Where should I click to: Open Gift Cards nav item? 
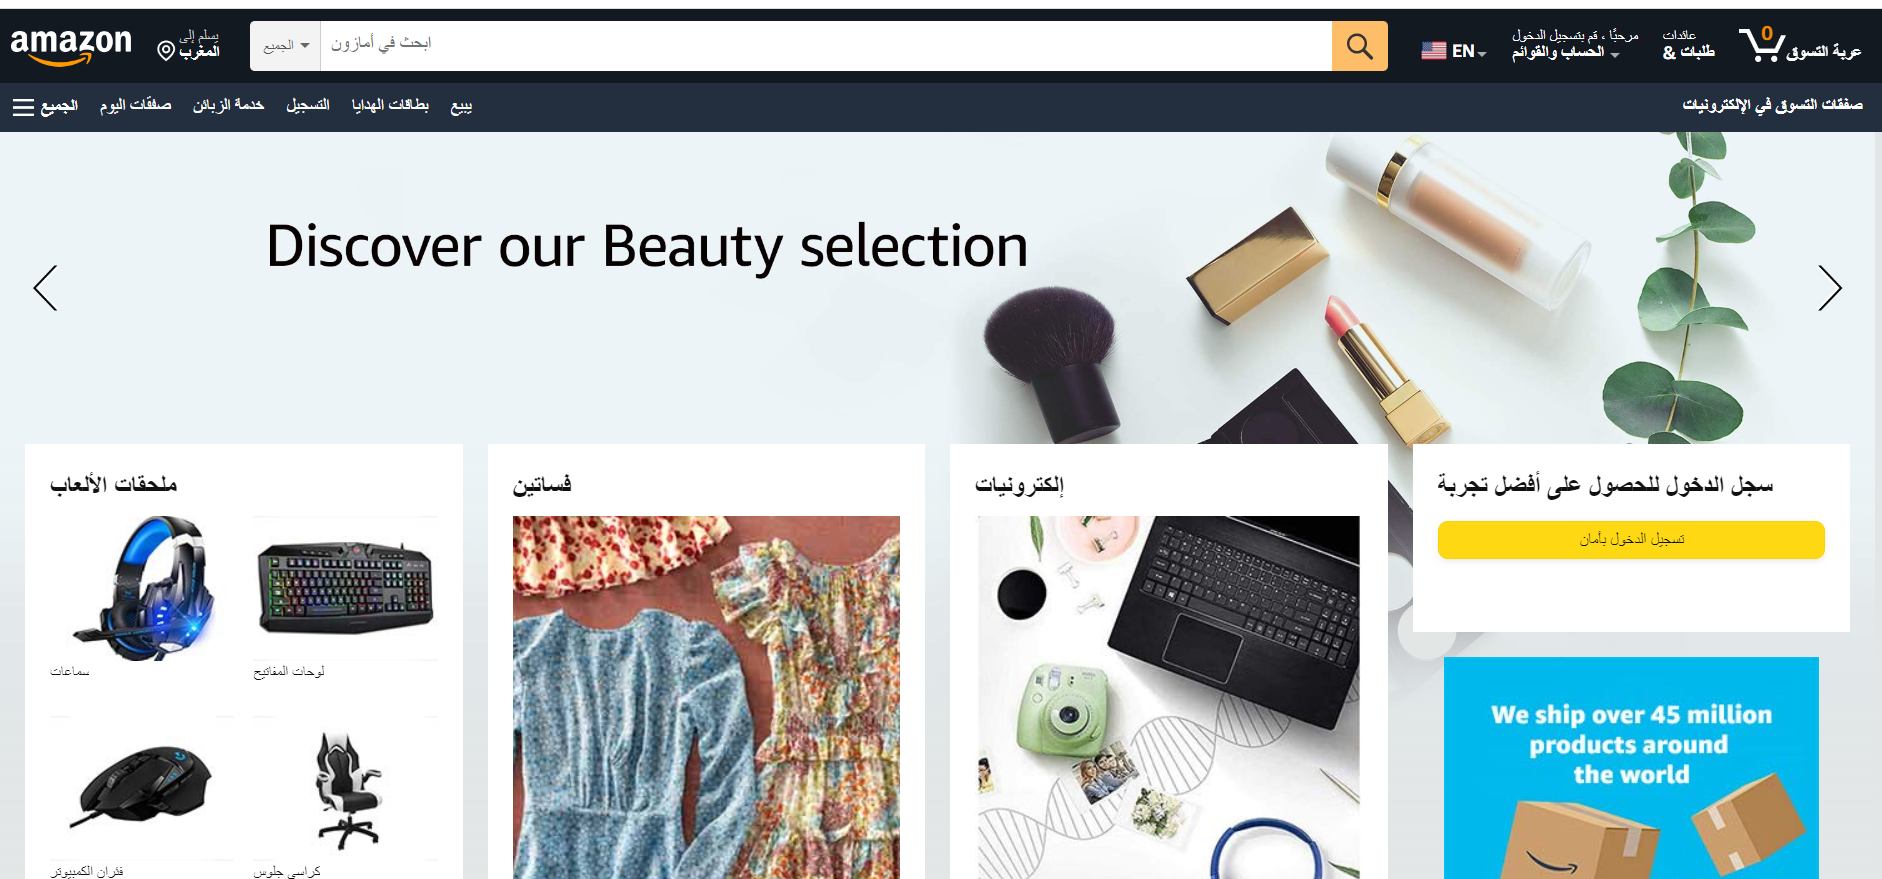(x=390, y=105)
